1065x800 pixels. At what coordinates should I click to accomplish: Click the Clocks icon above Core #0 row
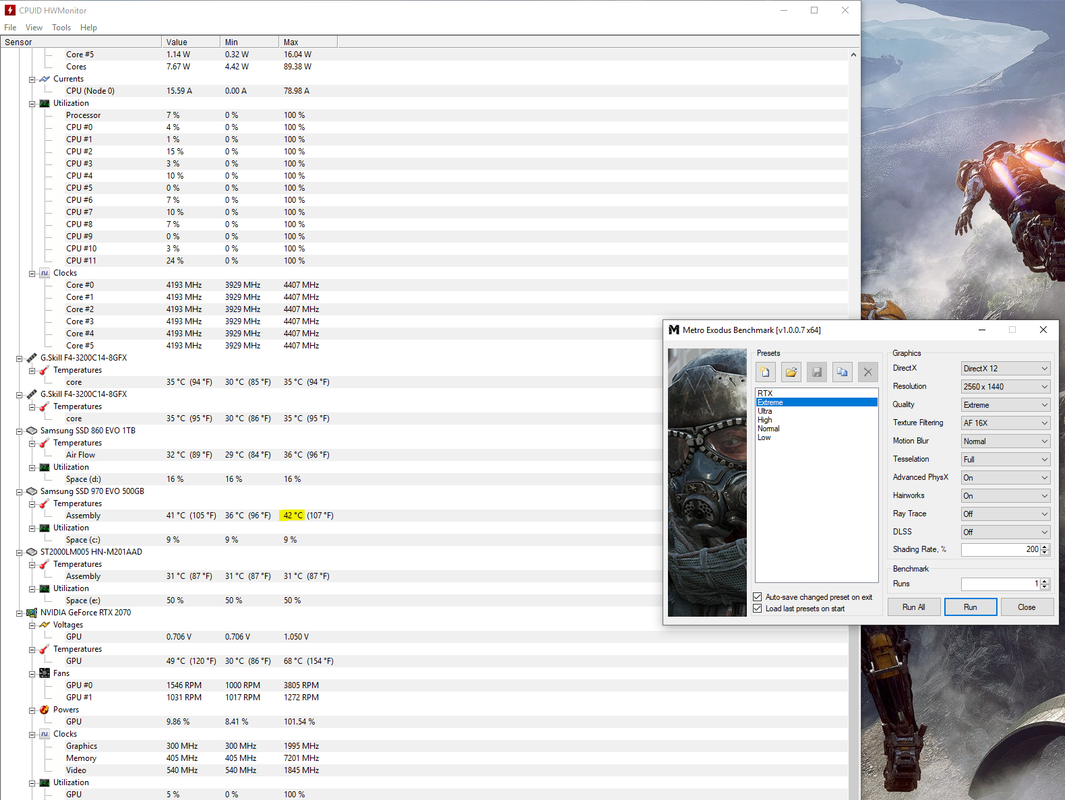(44, 273)
